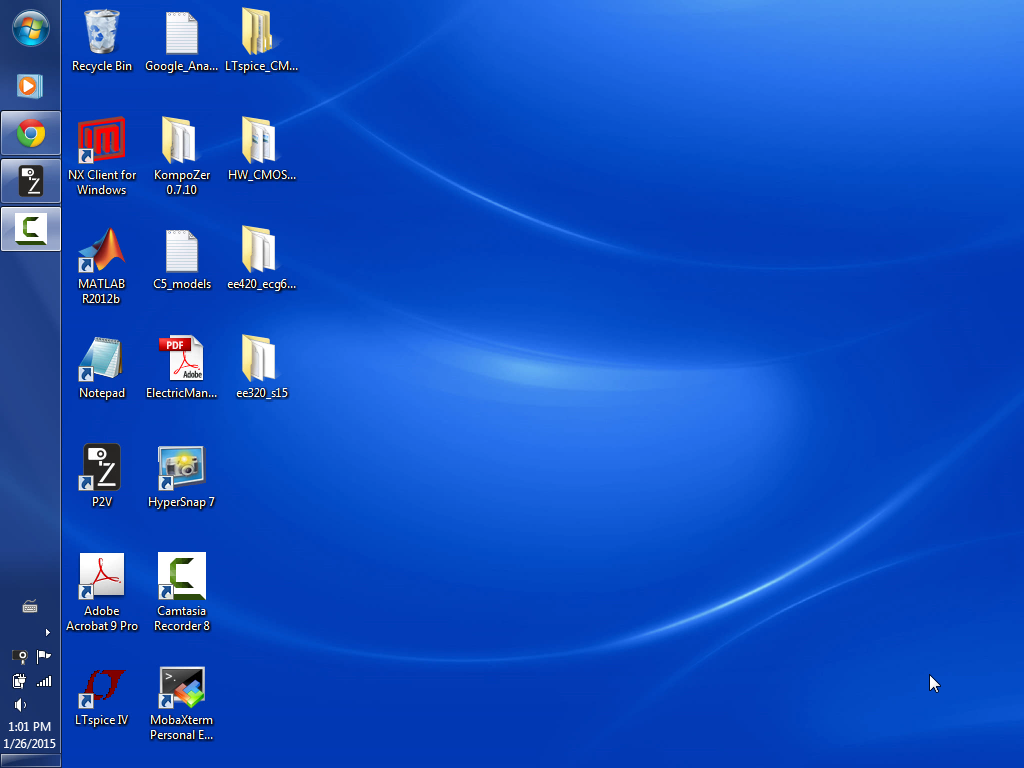
Task: Click the Camtasia taskbar button
Action: pos(30,229)
